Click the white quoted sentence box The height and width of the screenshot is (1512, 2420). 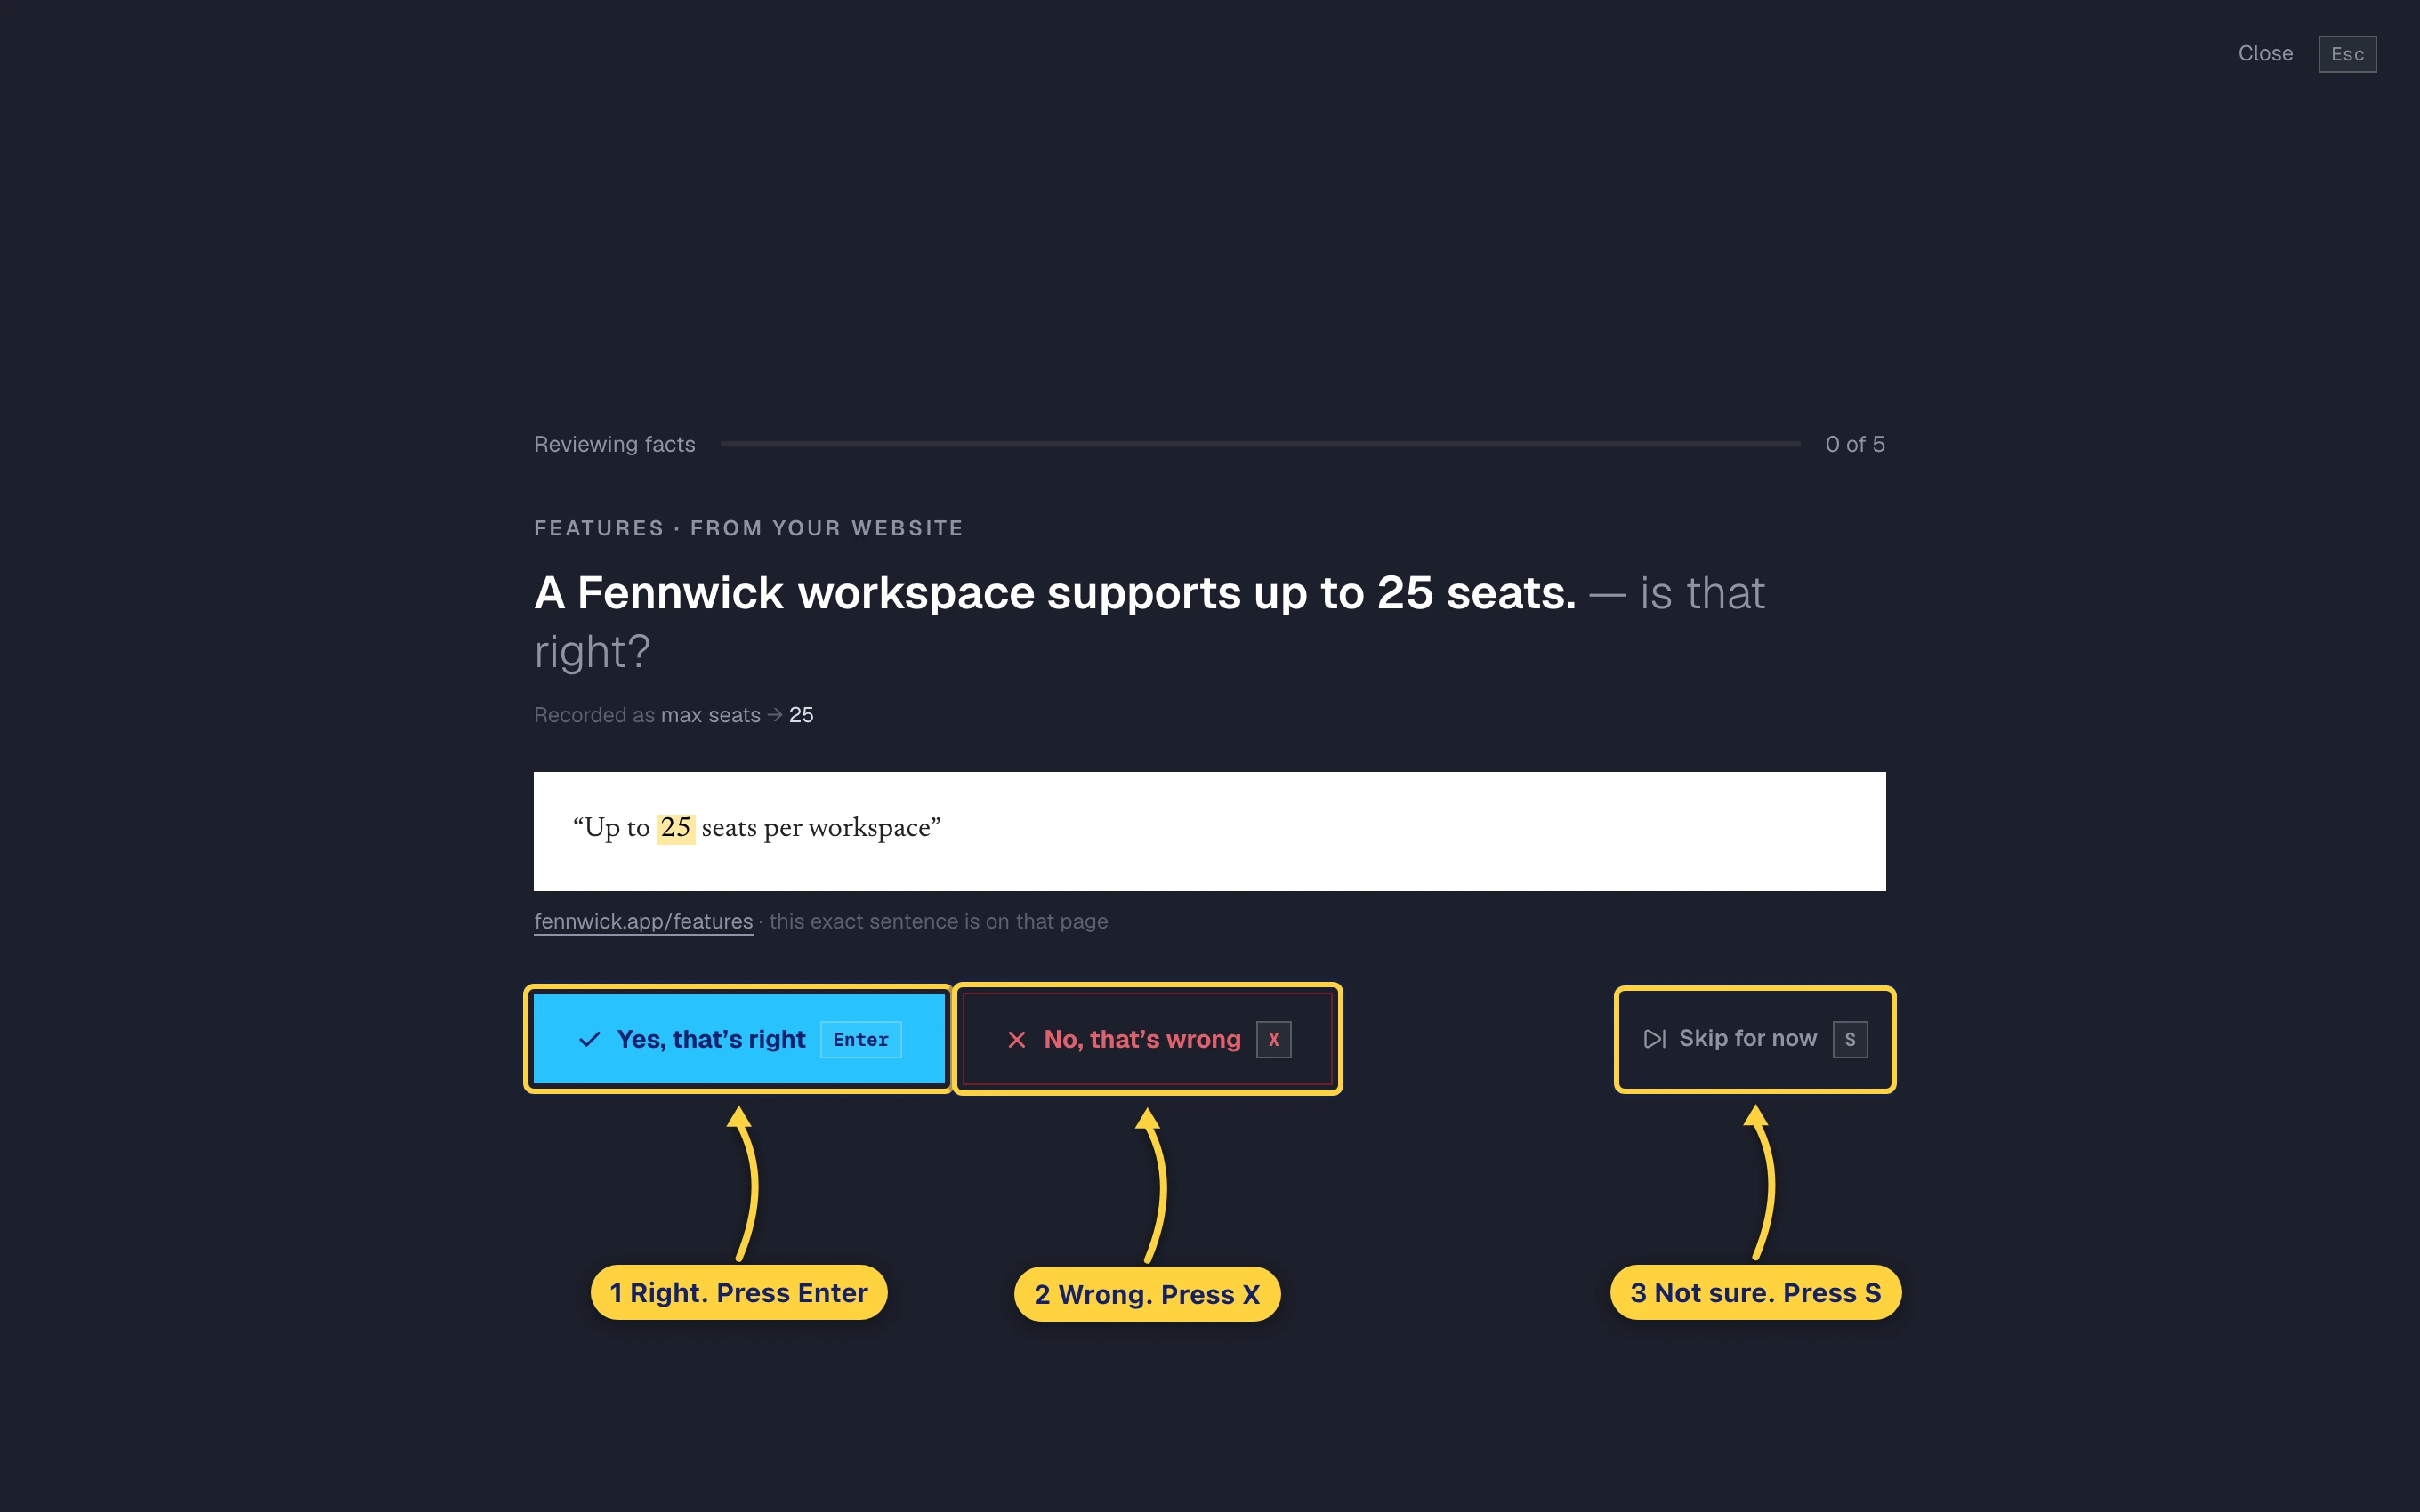tap(1209, 831)
